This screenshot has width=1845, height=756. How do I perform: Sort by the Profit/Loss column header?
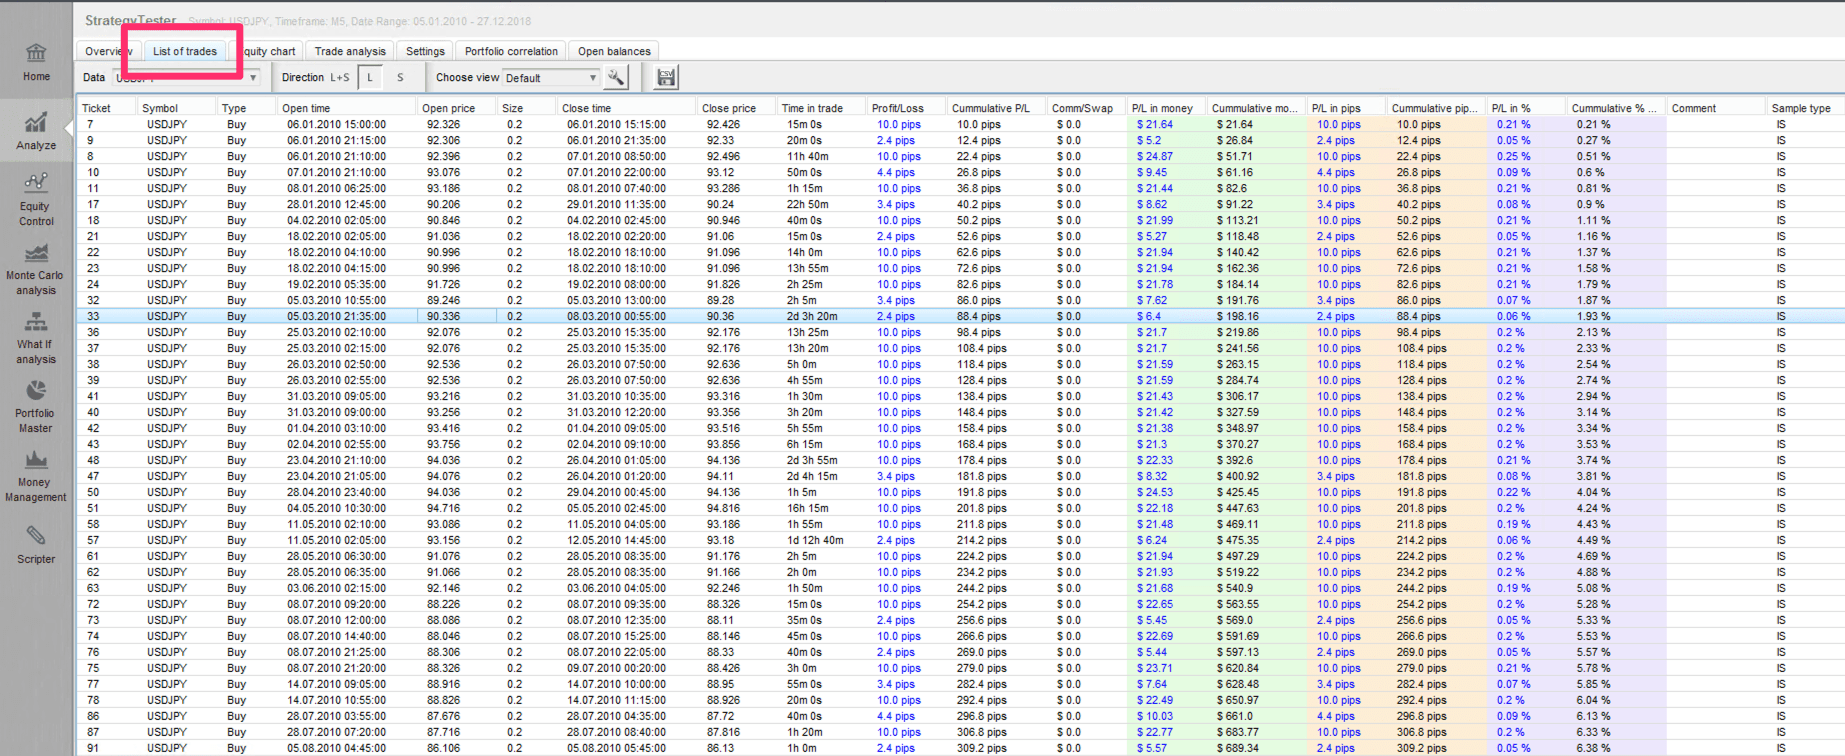(897, 108)
